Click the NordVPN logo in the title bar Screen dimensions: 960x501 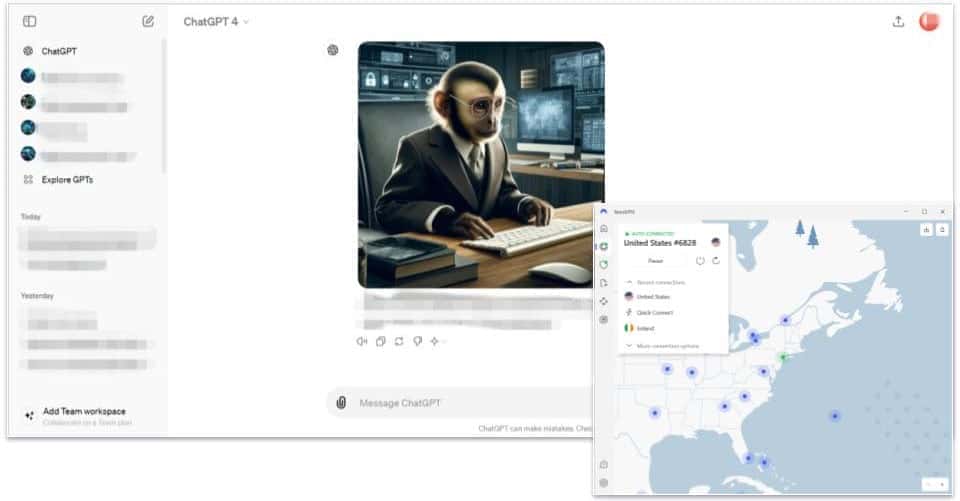604,211
